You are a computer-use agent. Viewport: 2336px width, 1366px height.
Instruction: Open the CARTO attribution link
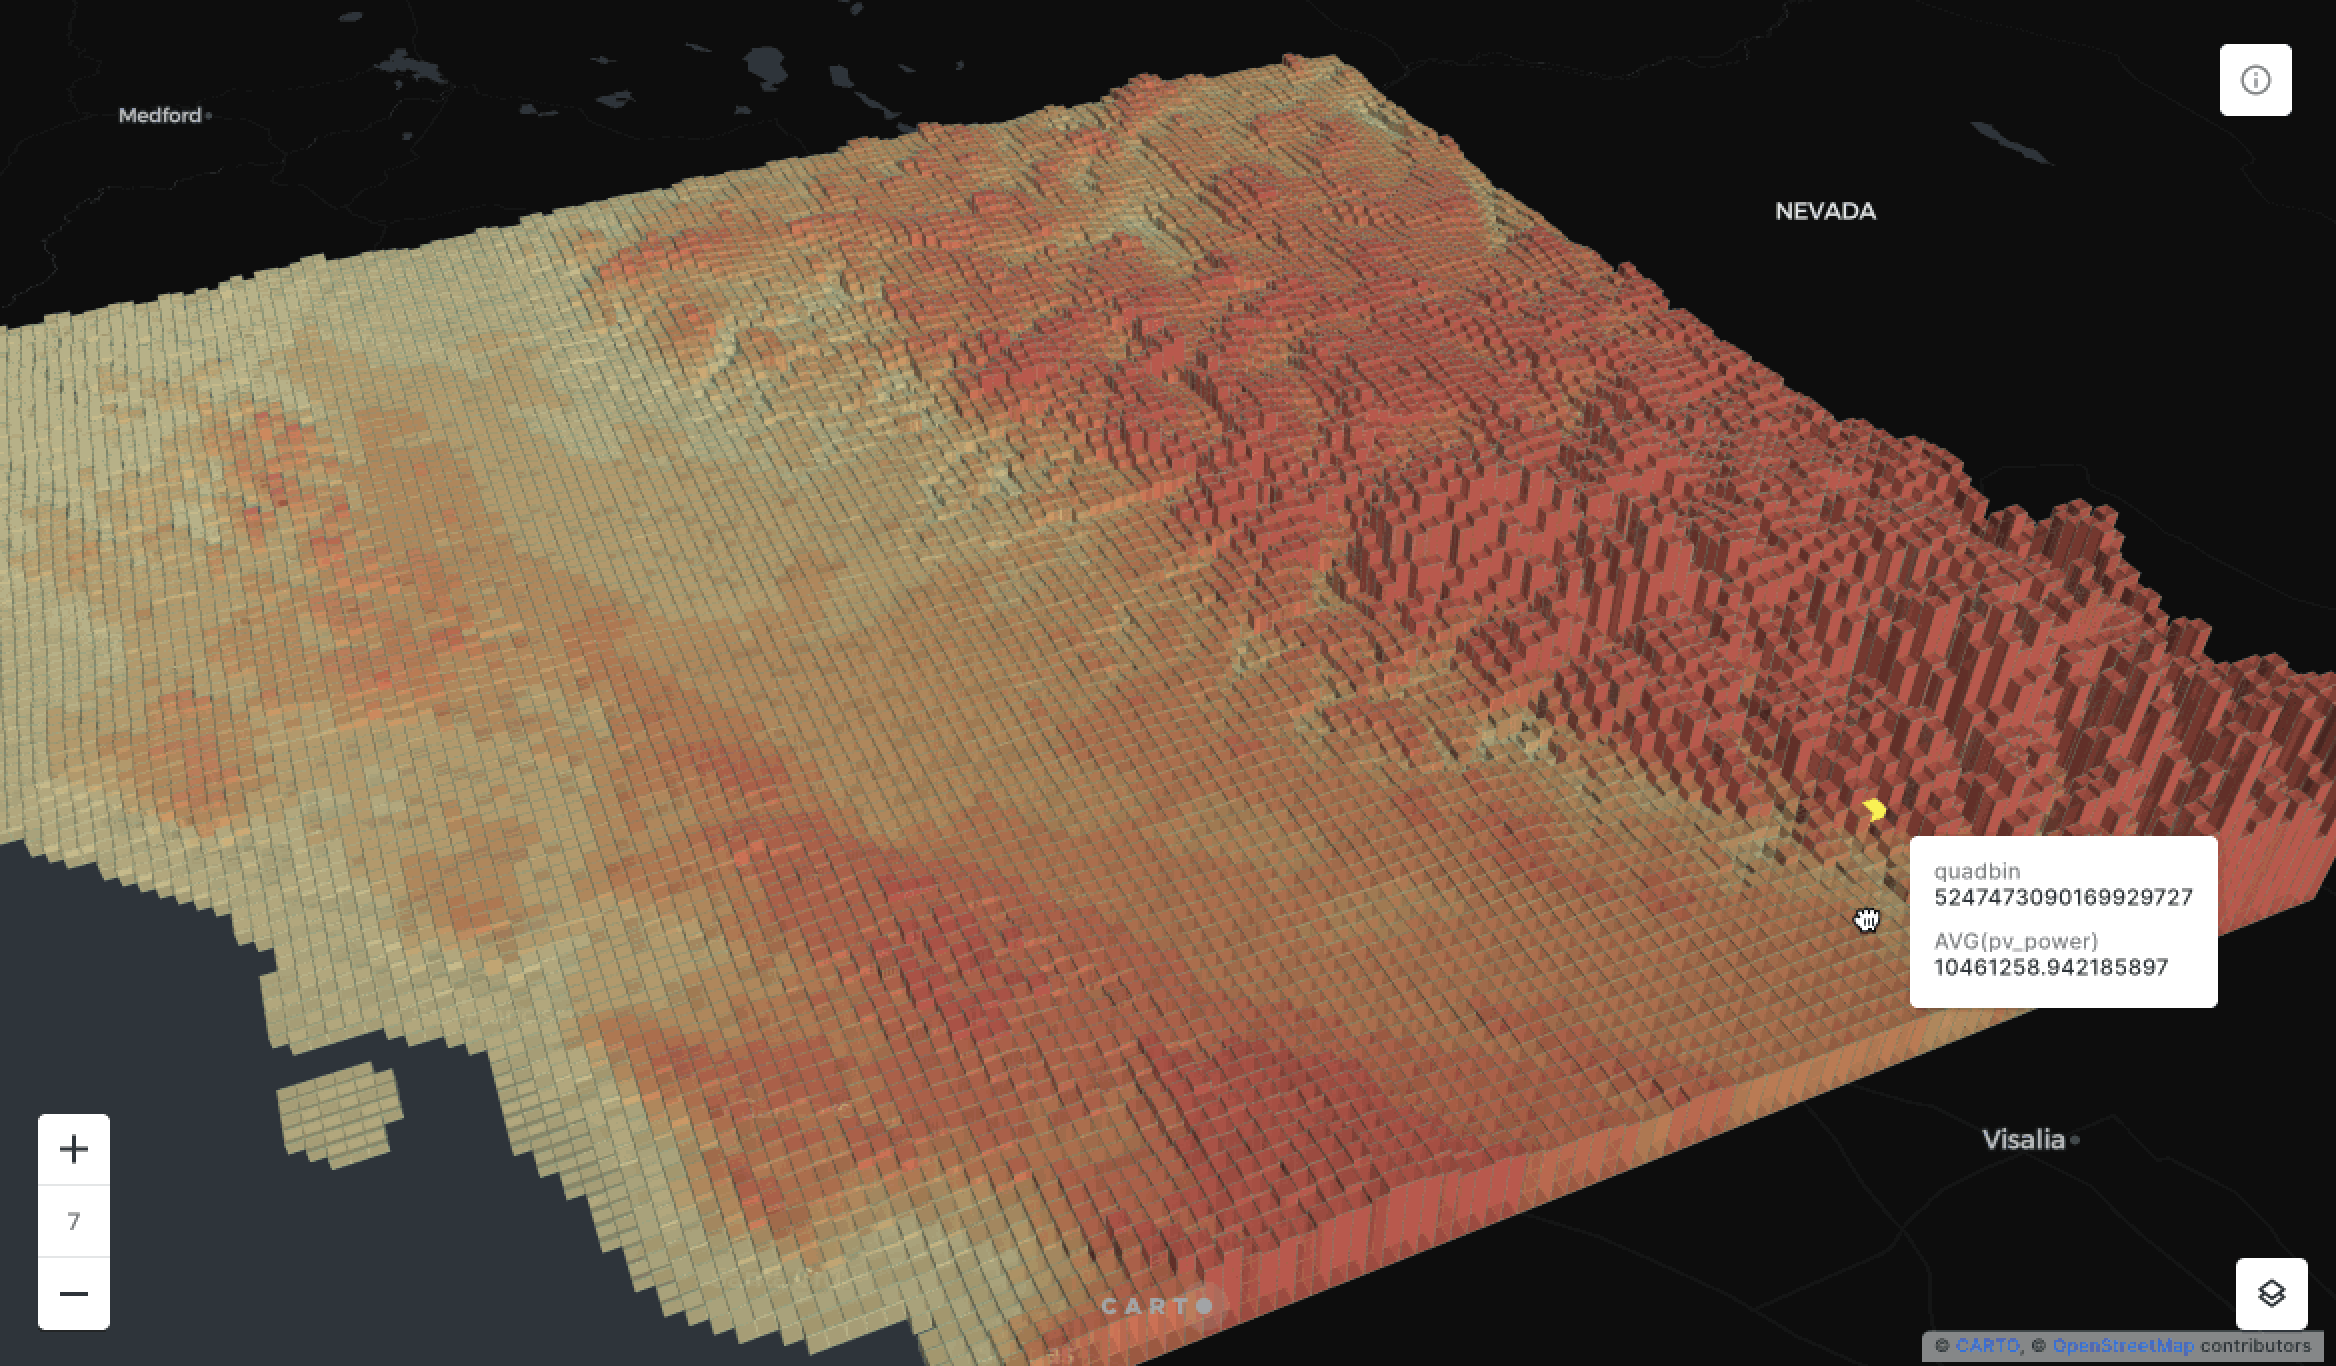(1986, 1345)
